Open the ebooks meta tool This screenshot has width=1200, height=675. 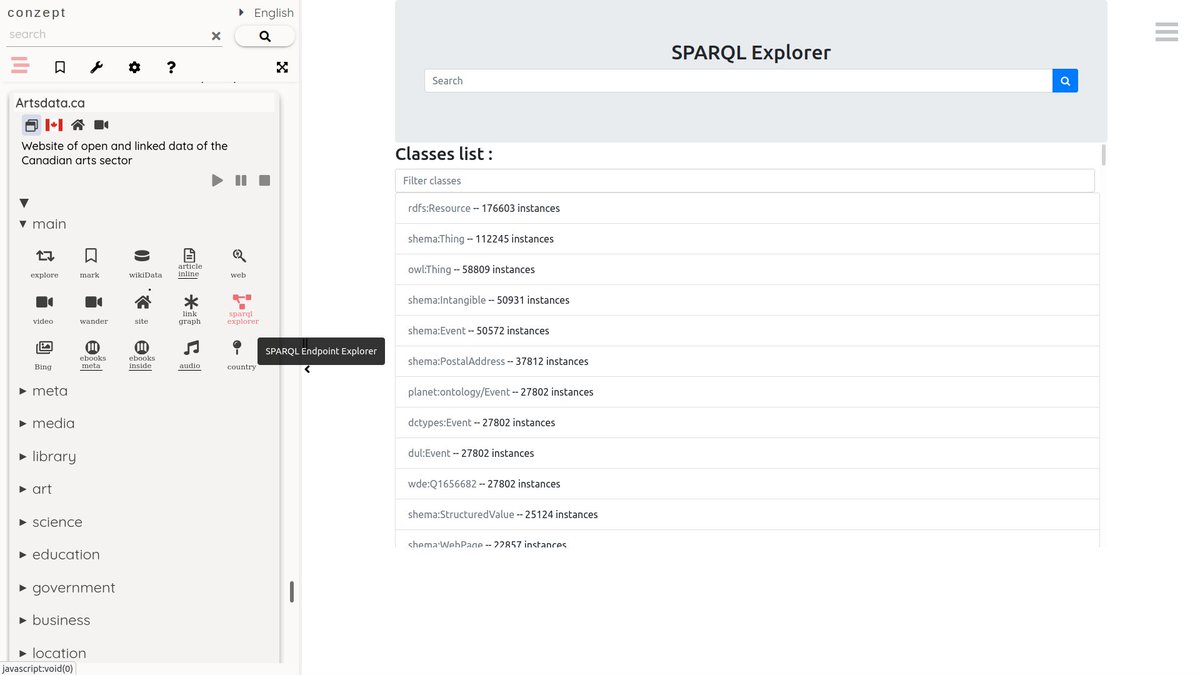click(92, 355)
